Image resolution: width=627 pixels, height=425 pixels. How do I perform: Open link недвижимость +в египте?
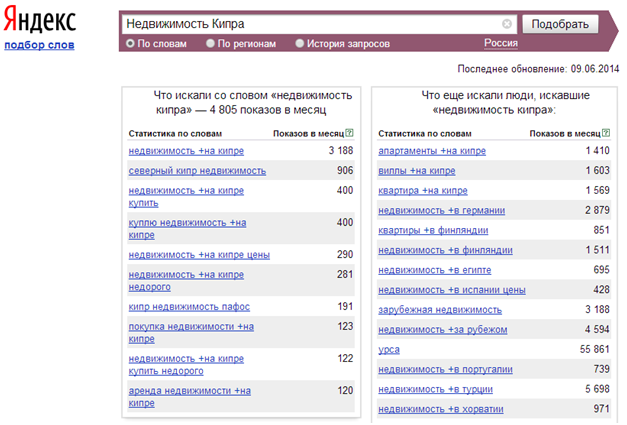435,270
